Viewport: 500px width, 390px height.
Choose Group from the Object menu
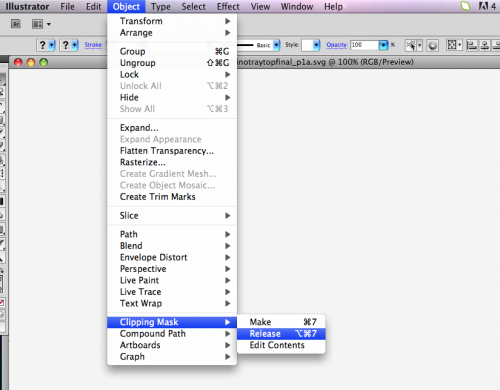[172, 51]
